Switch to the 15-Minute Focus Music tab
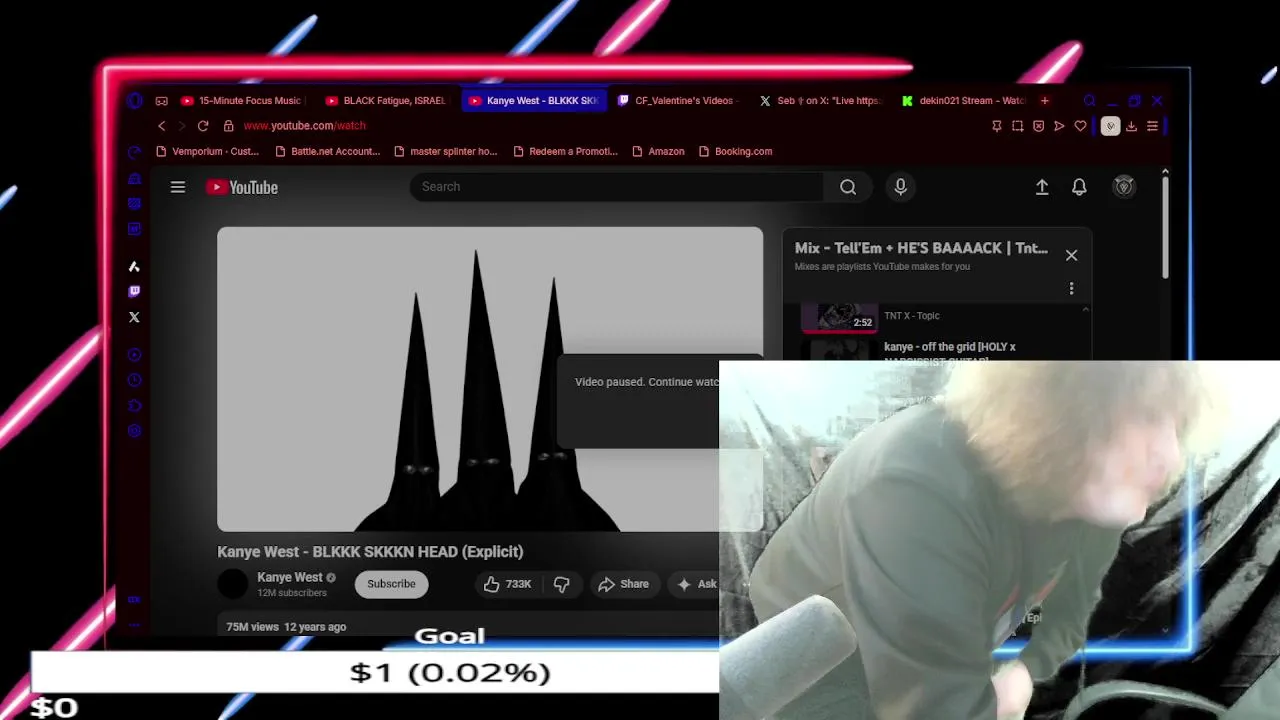This screenshot has height=720, width=1280. (240, 101)
